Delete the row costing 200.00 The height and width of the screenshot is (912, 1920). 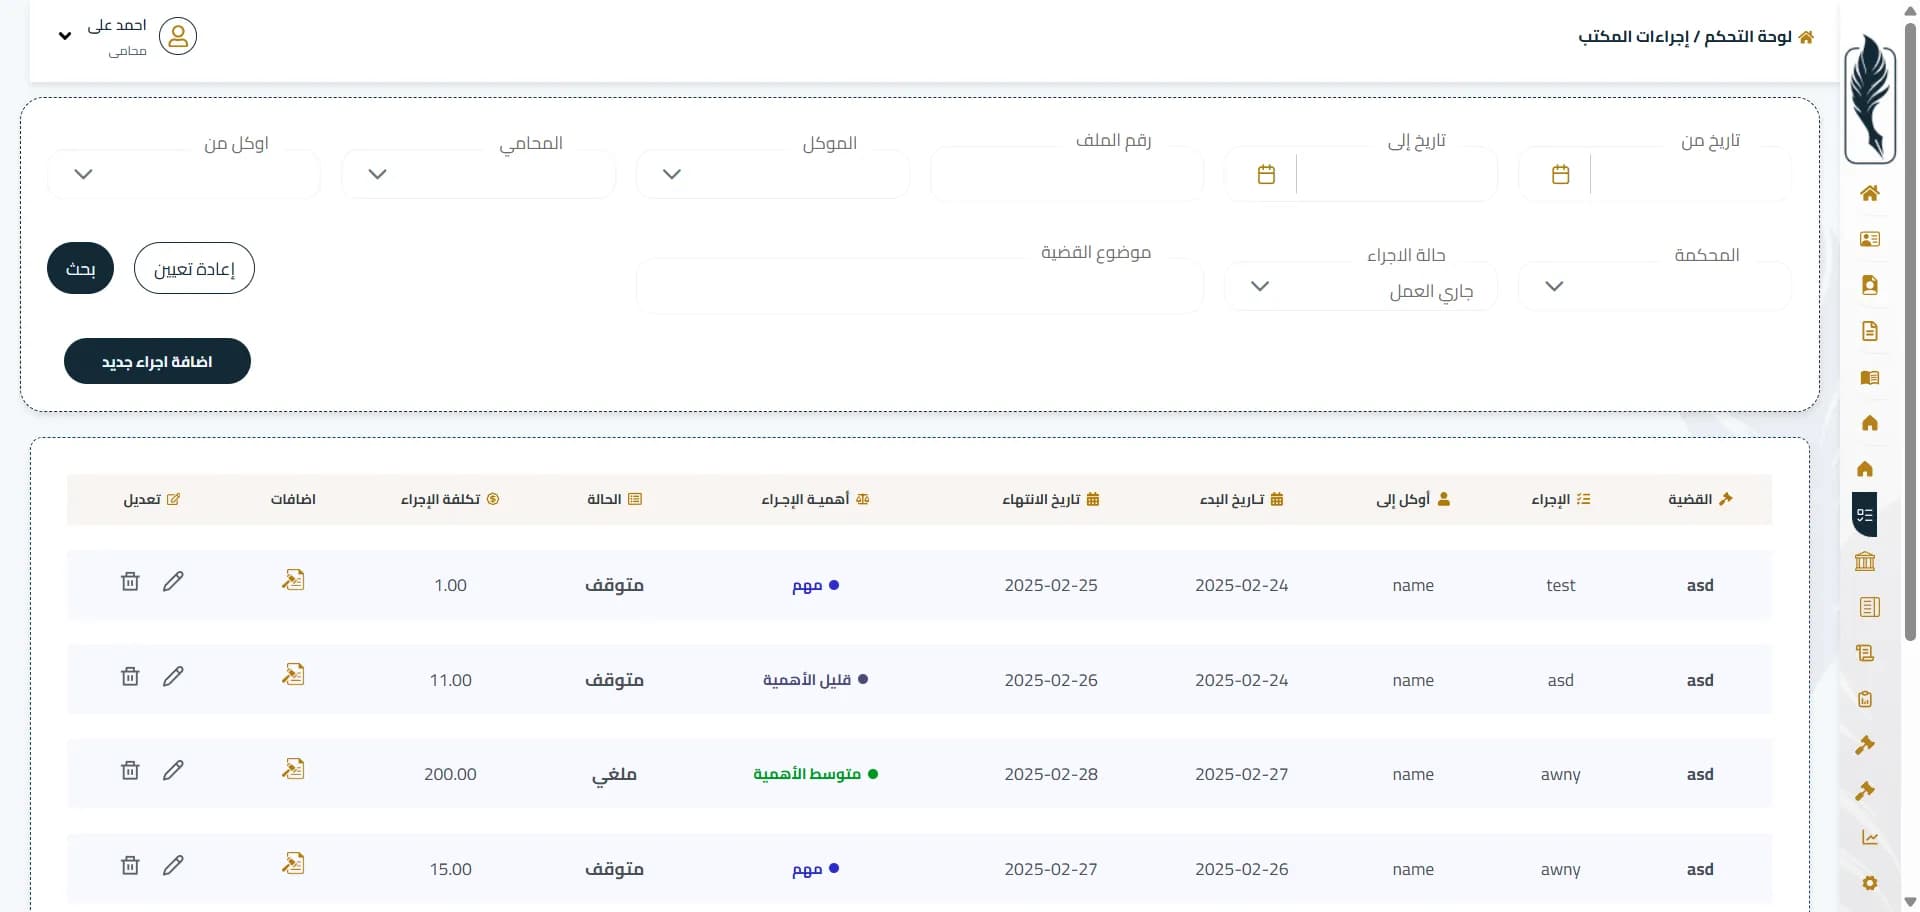tap(130, 770)
